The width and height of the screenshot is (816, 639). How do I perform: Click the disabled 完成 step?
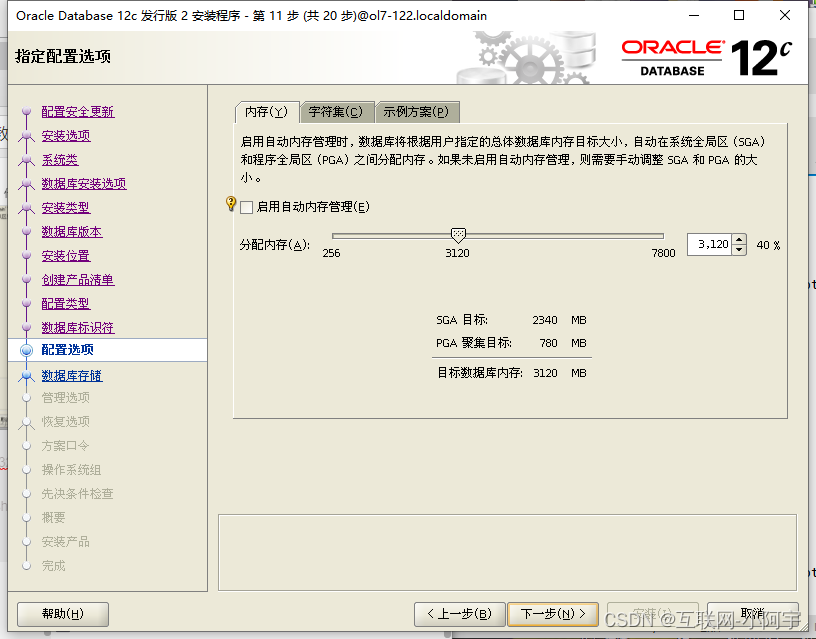click(x=54, y=566)
